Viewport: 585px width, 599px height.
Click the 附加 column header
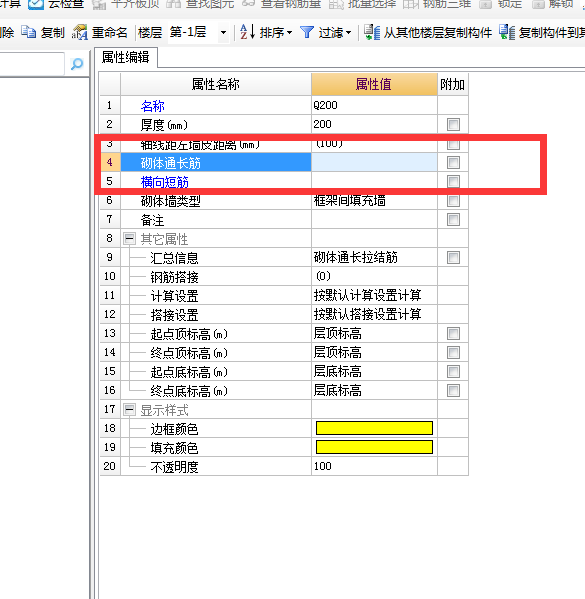pos(452,84)
